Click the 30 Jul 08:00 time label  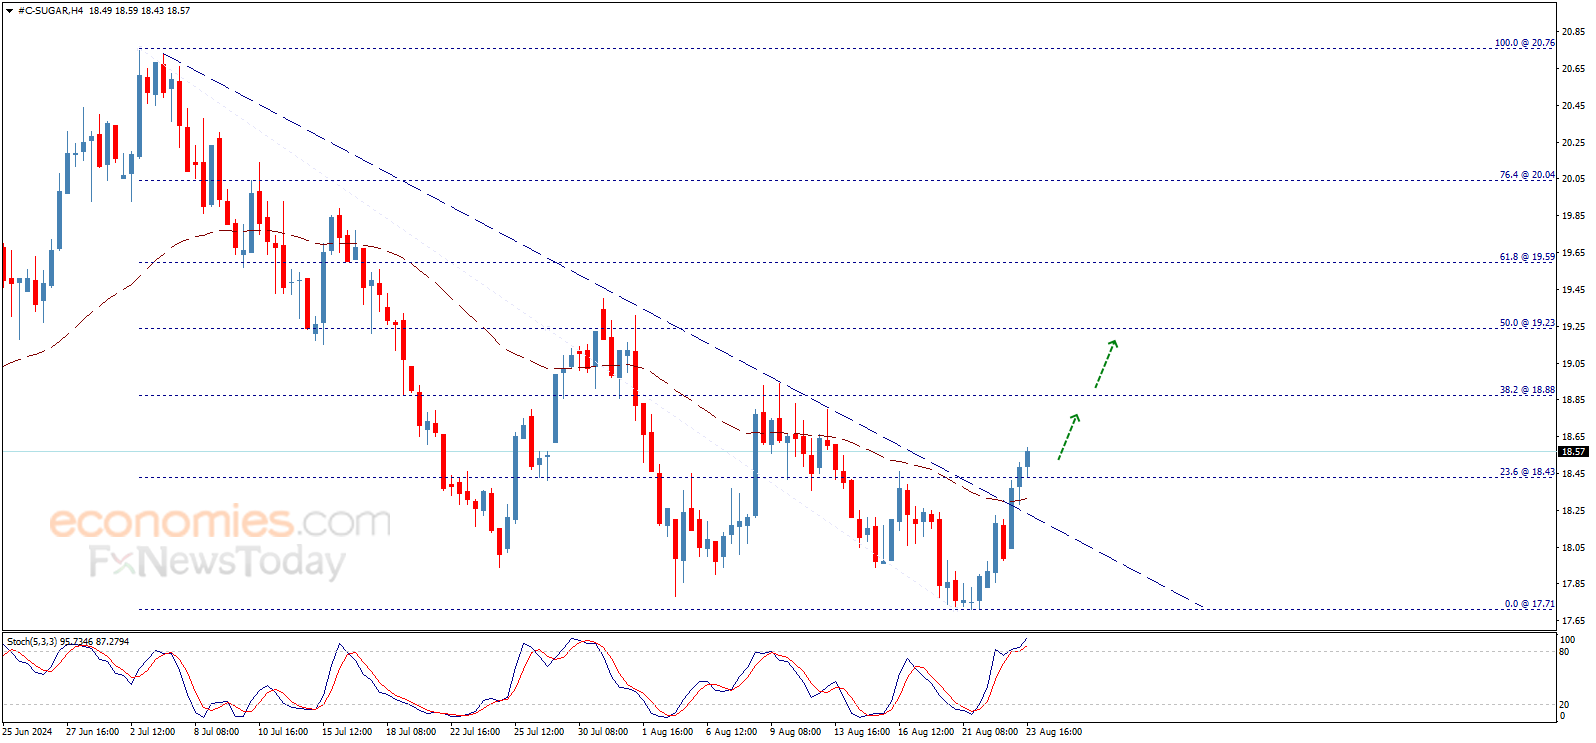coord(603,732)
